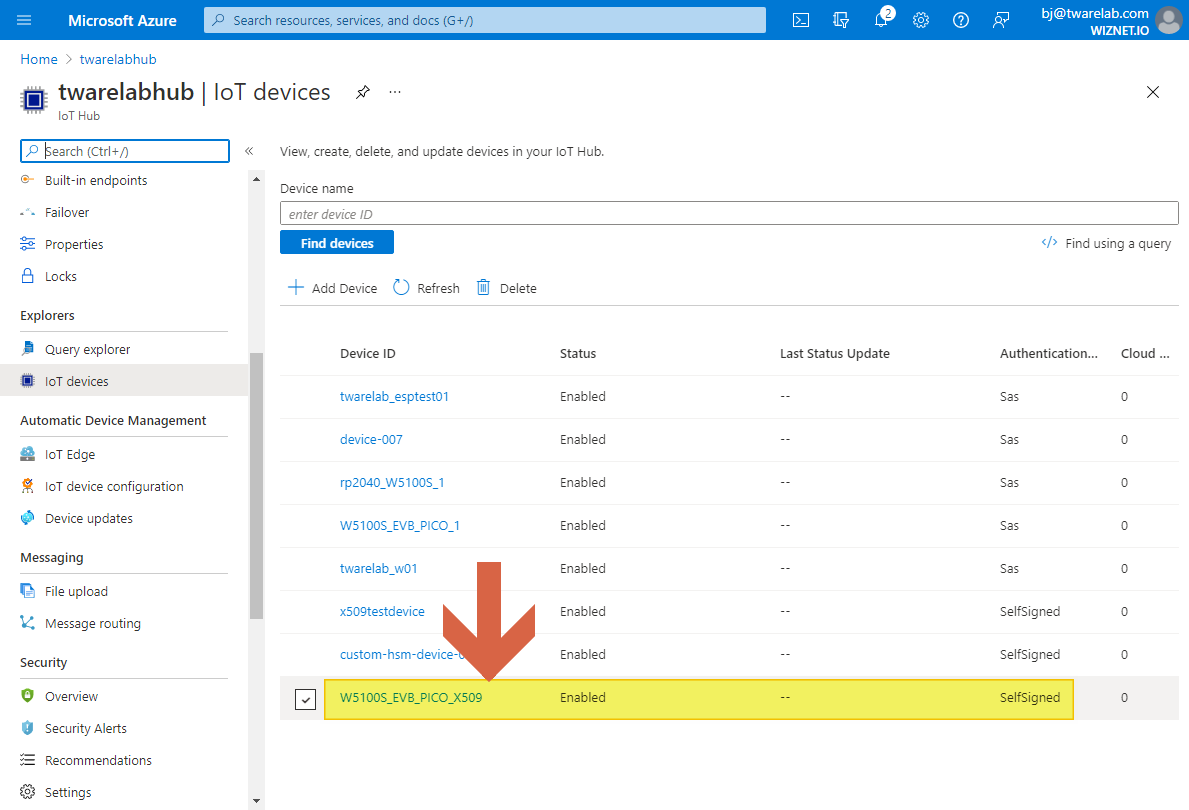Collapse the left navigation menu
This screenshot has height=810, width=1189.
click(249, 151)
